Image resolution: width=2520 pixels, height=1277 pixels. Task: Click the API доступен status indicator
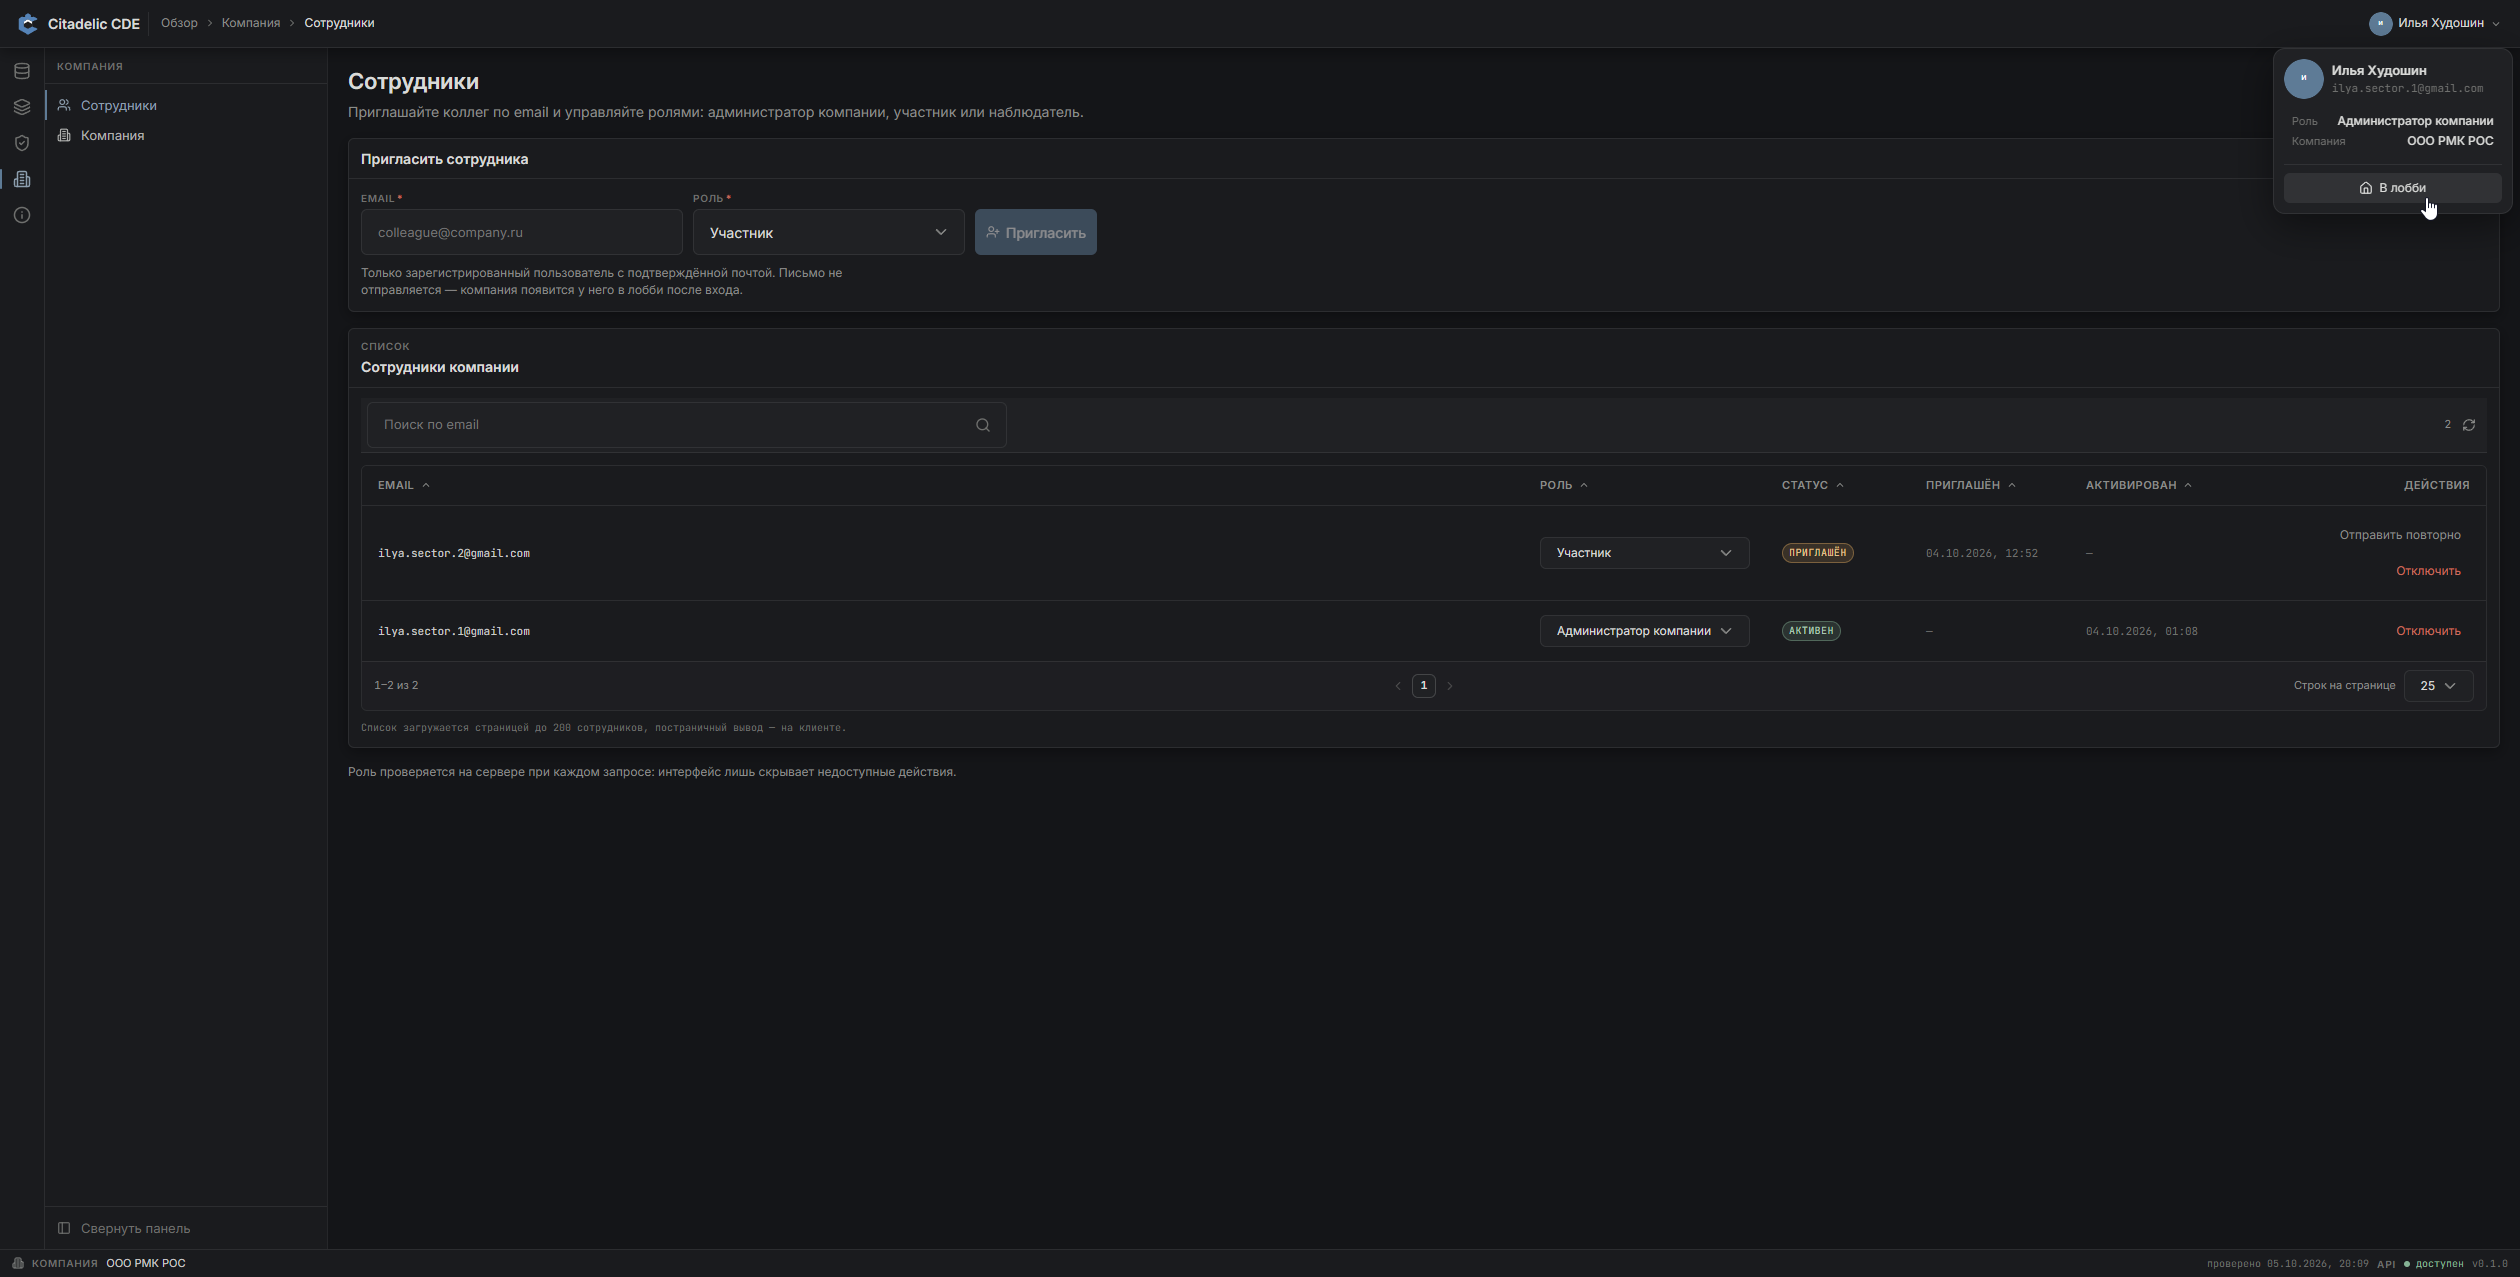[x=2420, y=1264]
